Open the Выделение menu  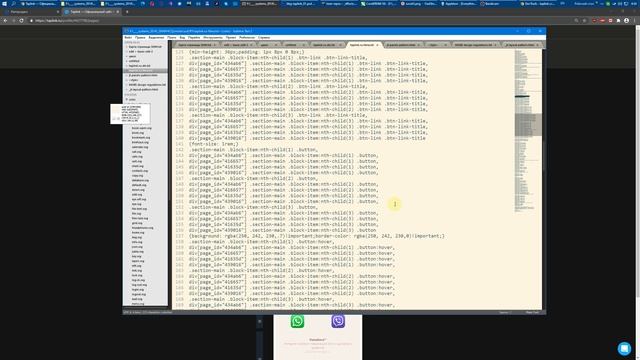click(x=156, y=38)
